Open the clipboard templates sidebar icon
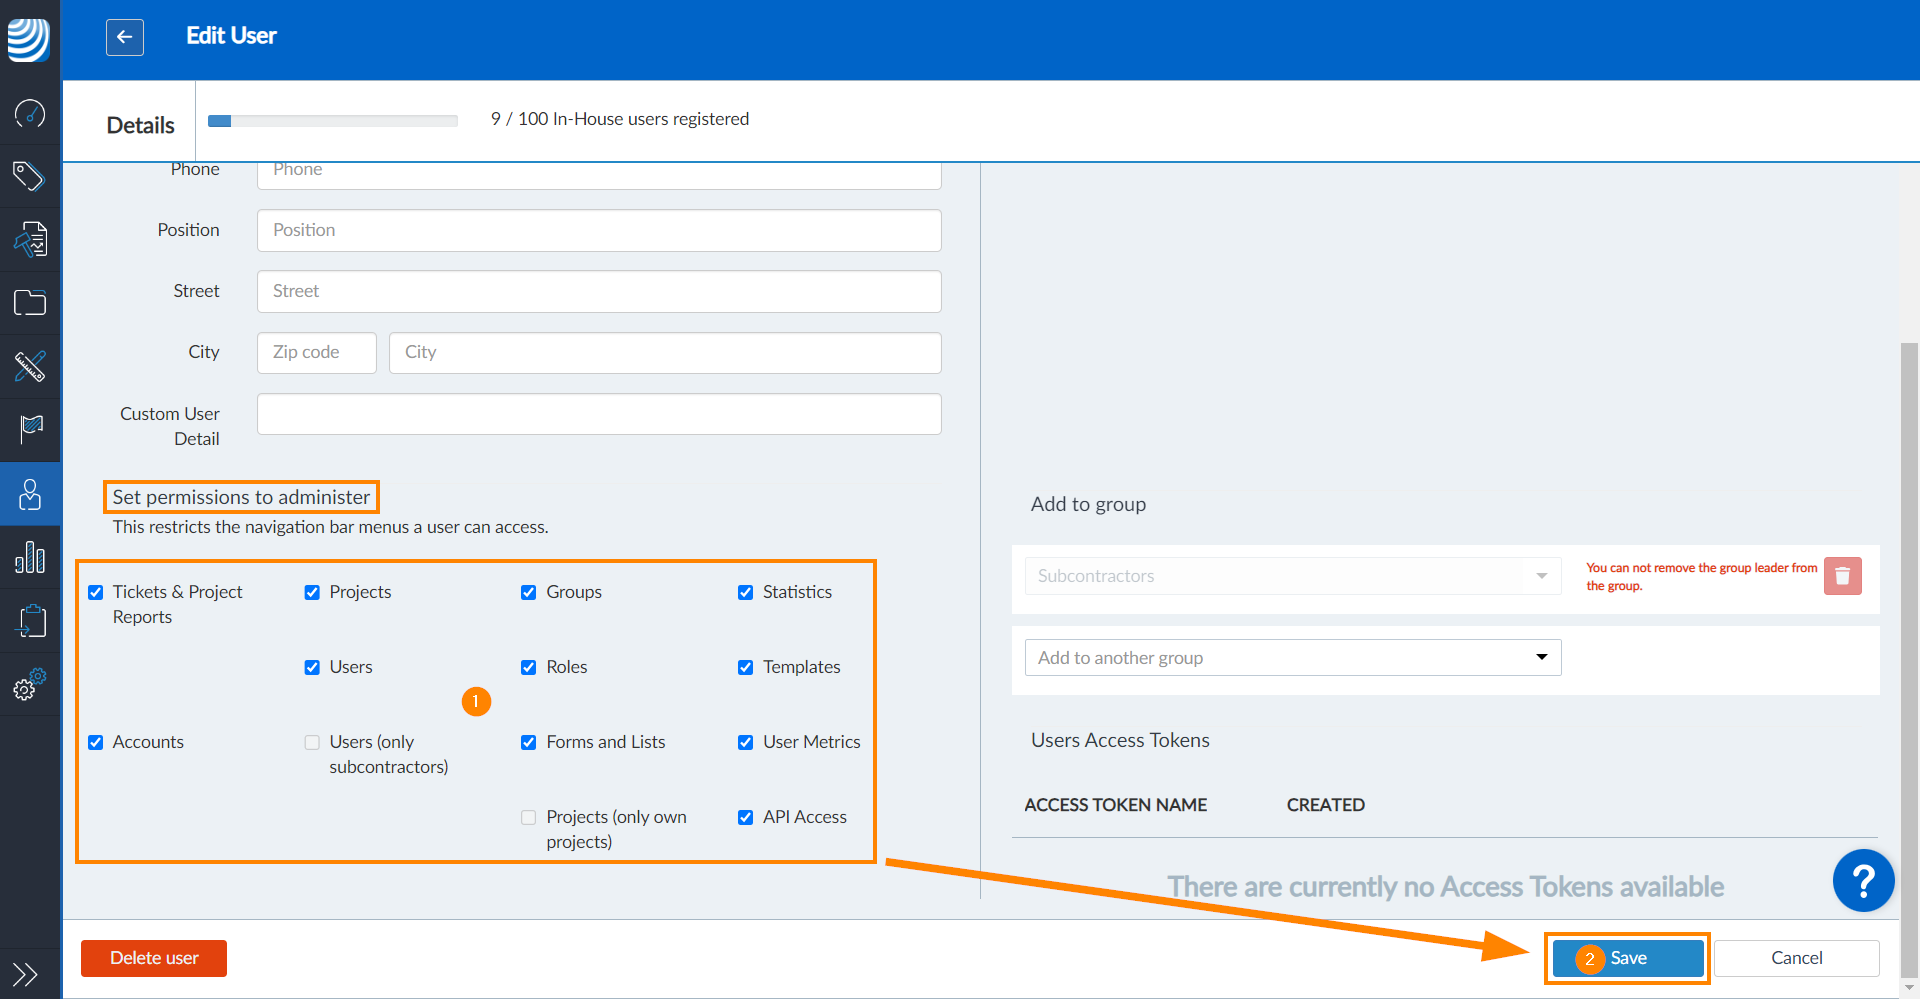This screenshot has width=1920, height=999. coord(30,620)
